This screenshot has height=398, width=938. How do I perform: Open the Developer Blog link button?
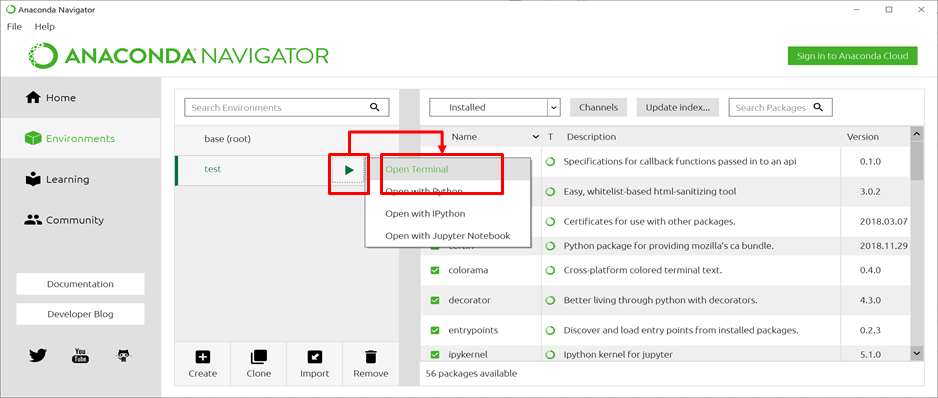[x=80, y=314]
